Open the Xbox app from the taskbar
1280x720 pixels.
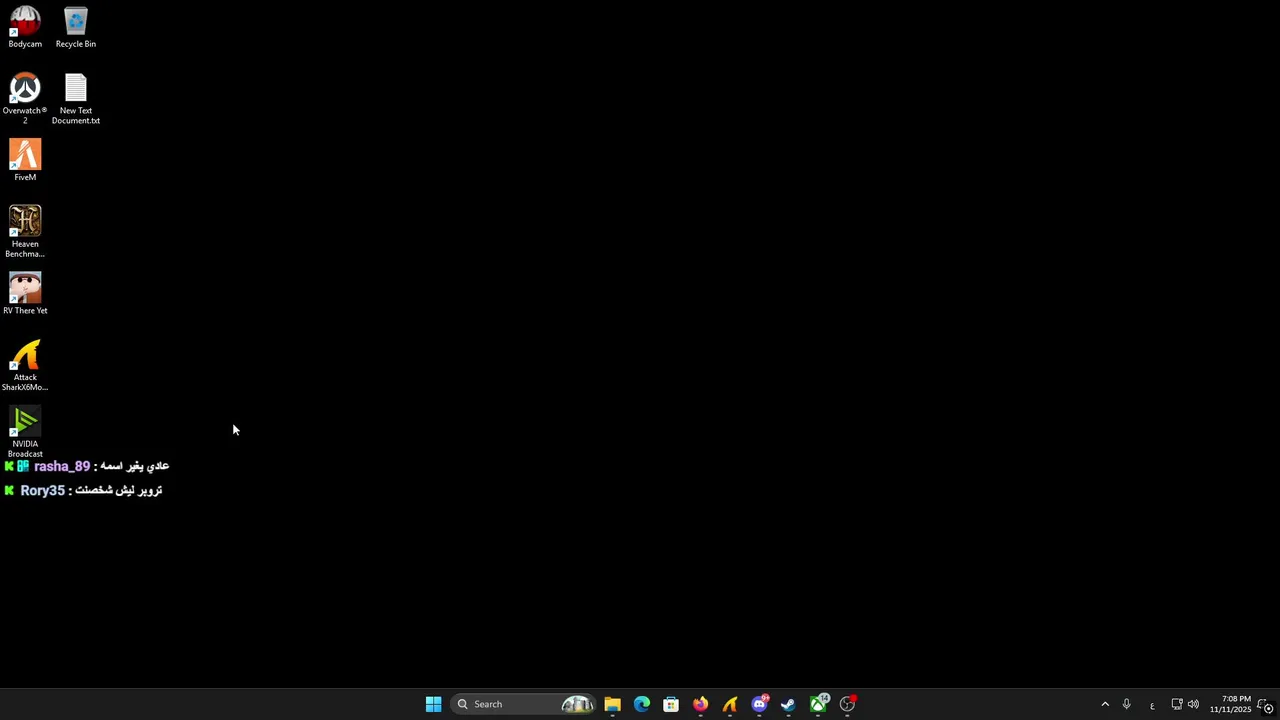pyautogui.click(x=818, y=704)
